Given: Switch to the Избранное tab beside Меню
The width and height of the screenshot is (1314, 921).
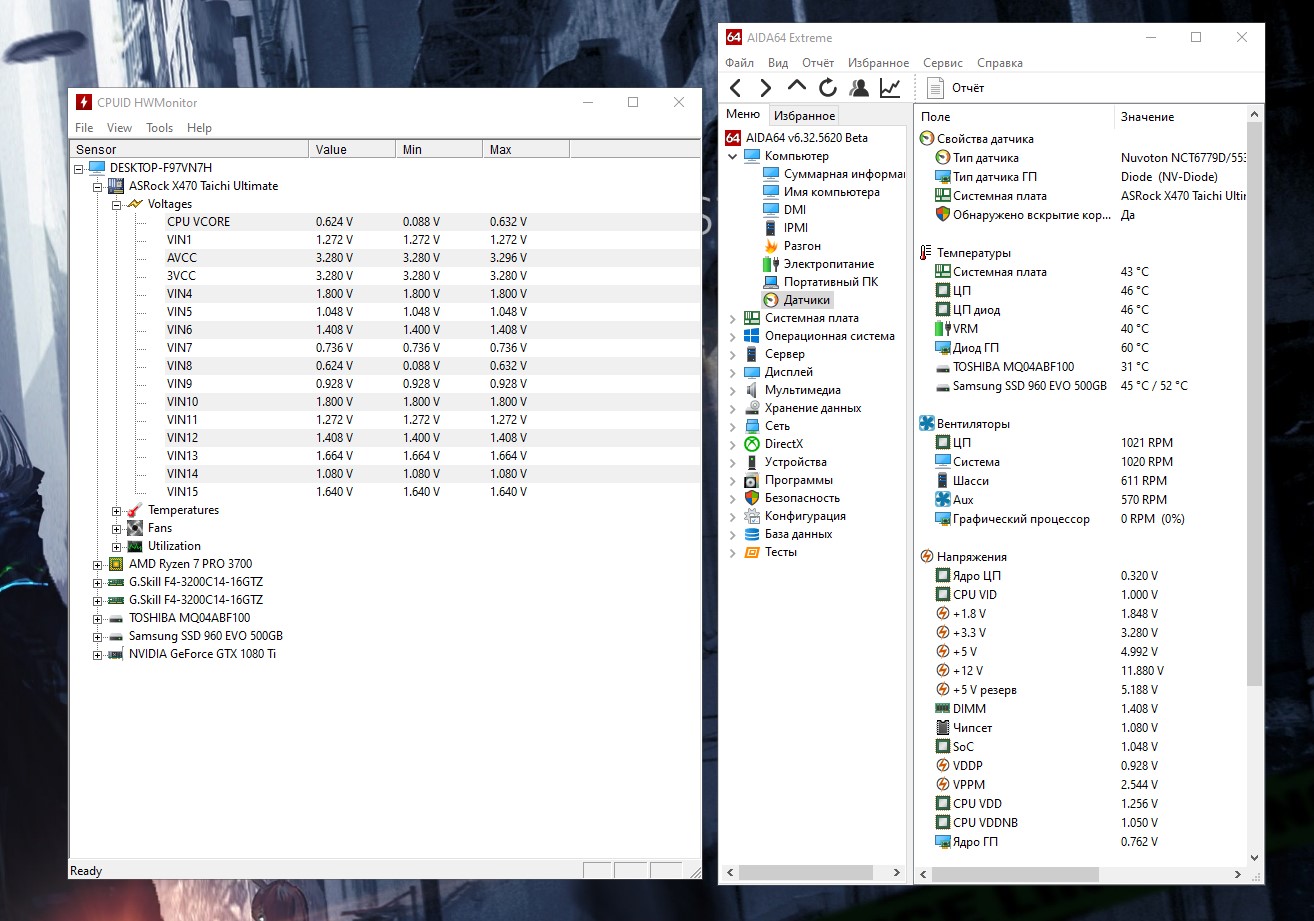Looking at the screenshot, I should coord(804,116).
